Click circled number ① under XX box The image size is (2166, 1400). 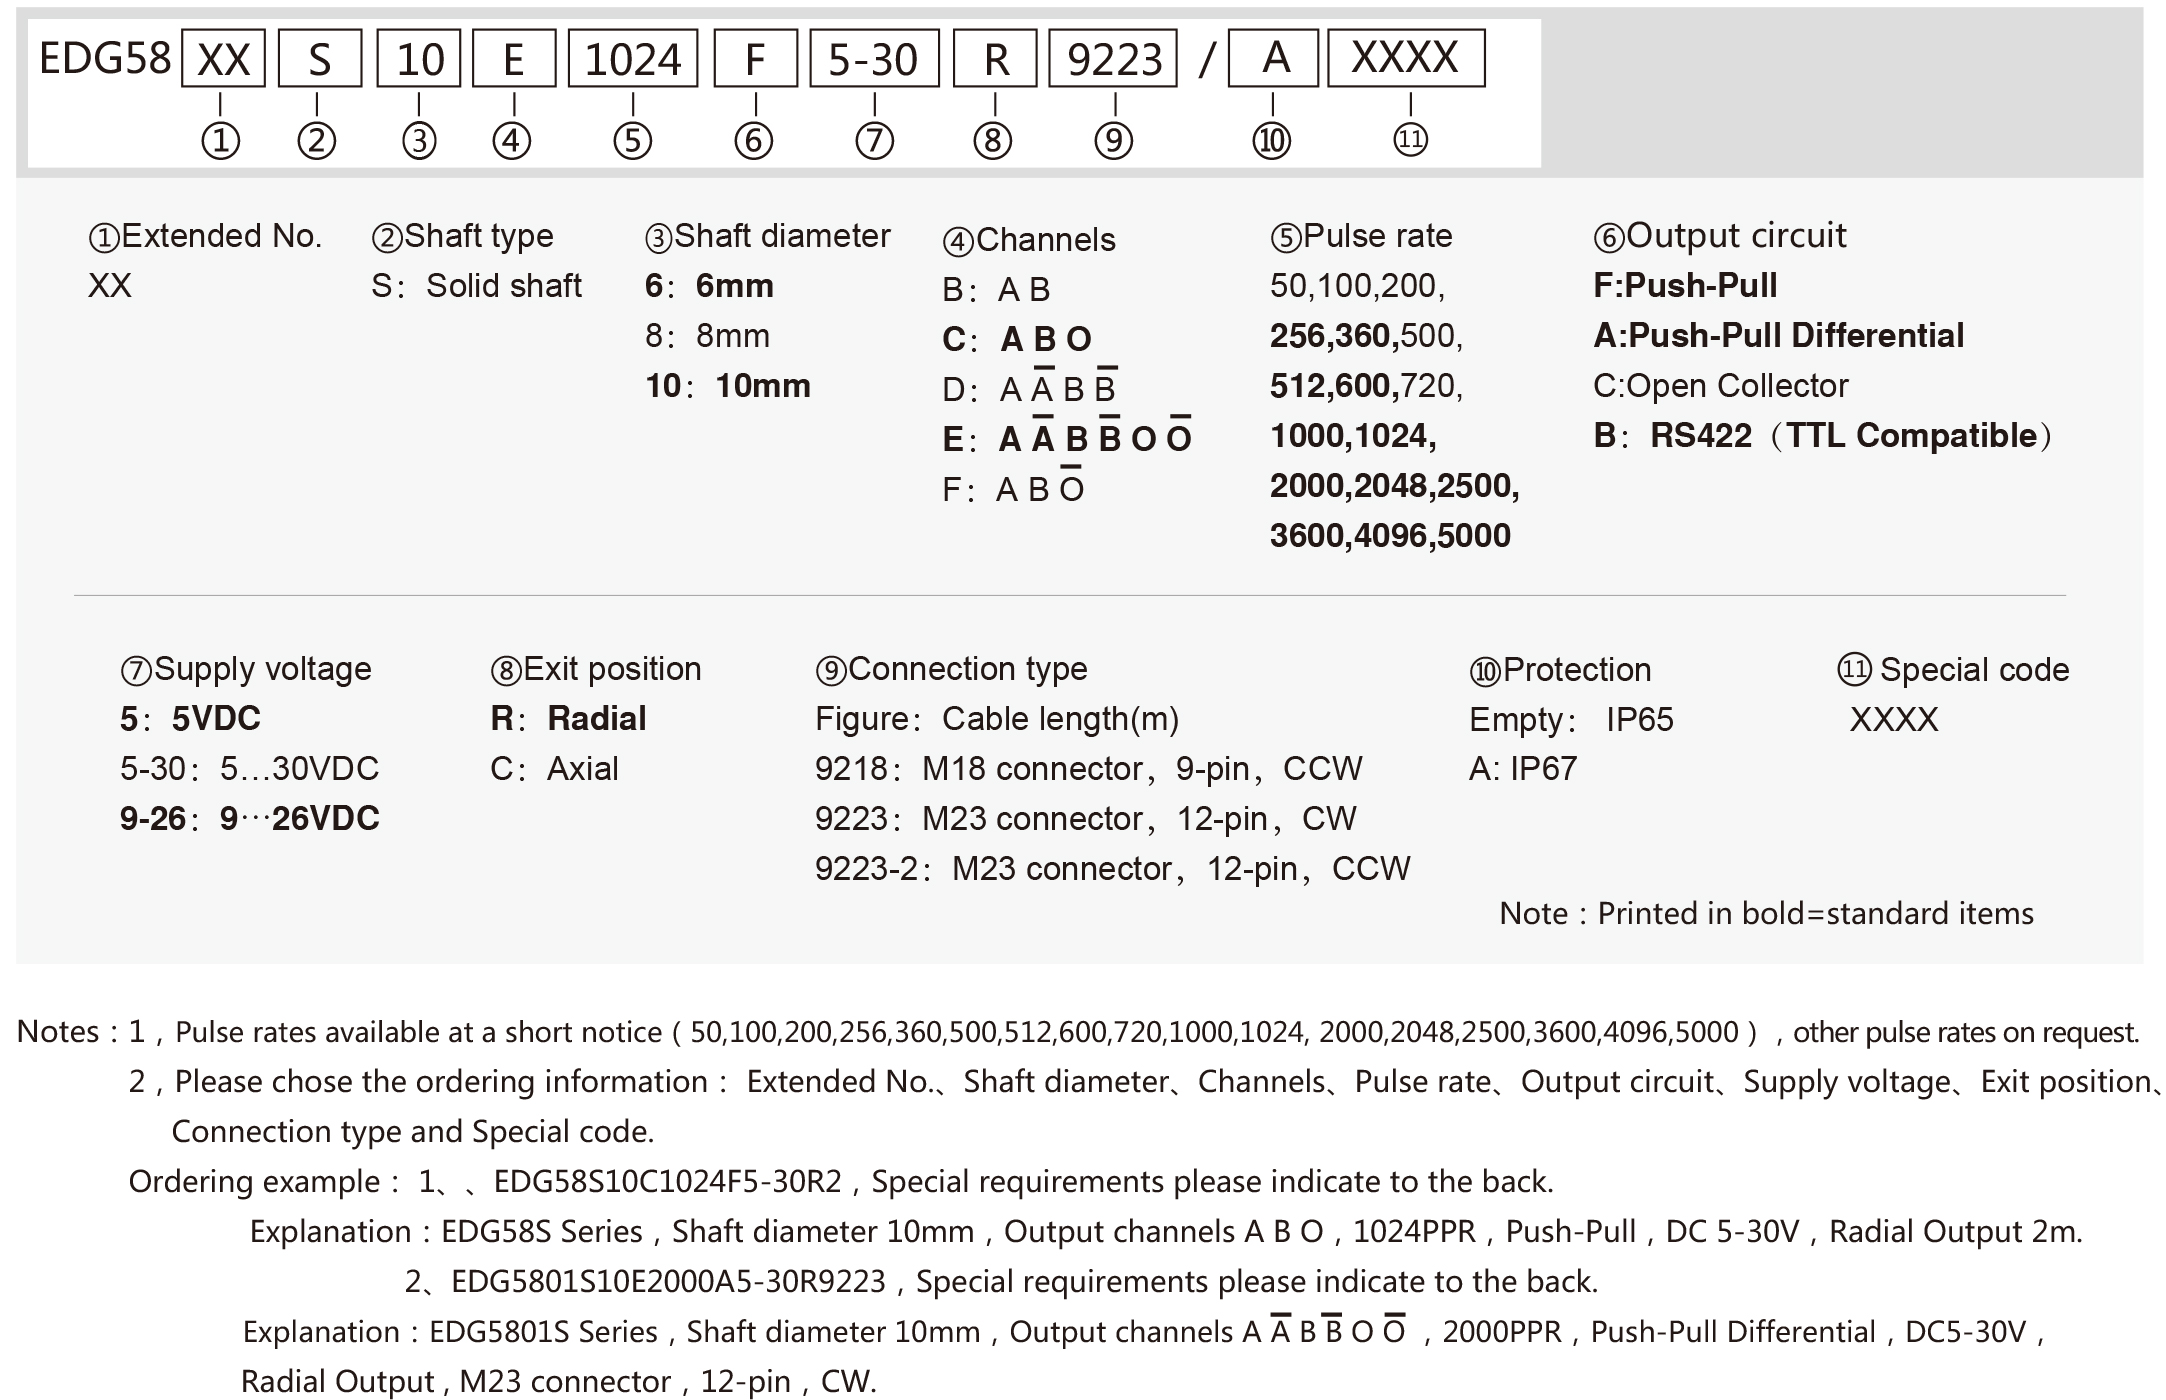(221, 140)
